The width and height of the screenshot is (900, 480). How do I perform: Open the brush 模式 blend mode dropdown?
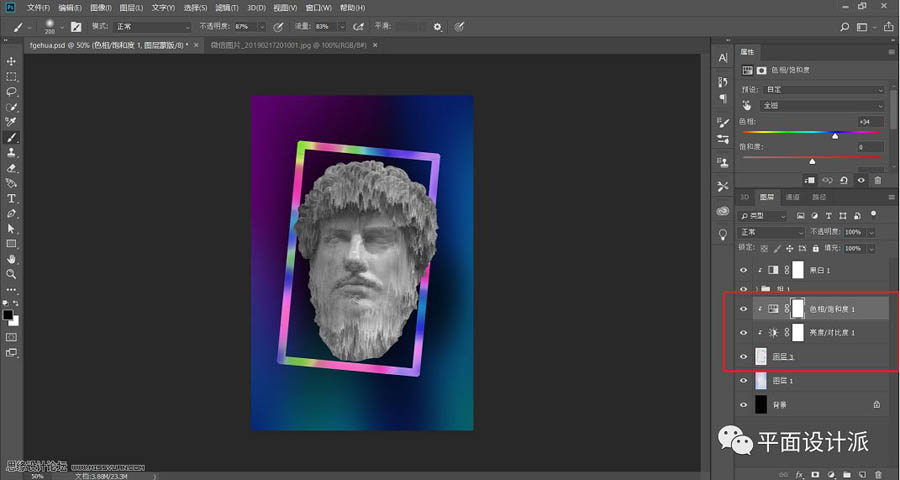153,27
